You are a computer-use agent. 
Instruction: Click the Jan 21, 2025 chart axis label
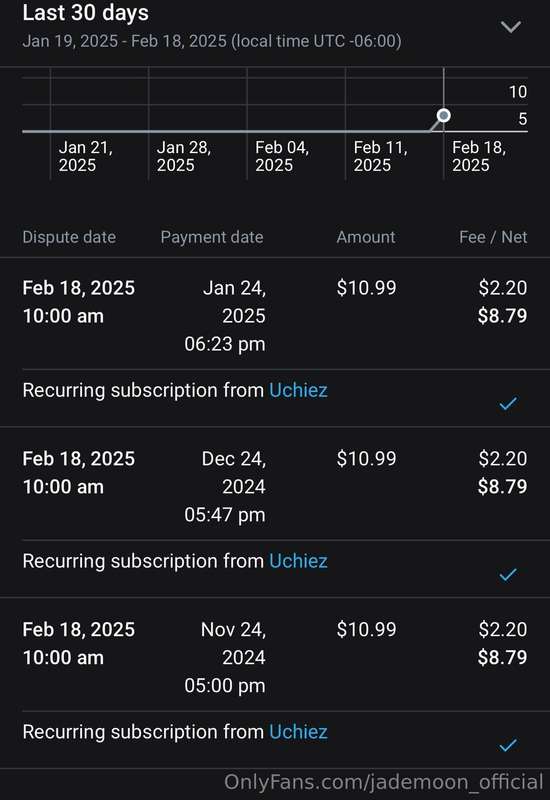tap(85, 156)
